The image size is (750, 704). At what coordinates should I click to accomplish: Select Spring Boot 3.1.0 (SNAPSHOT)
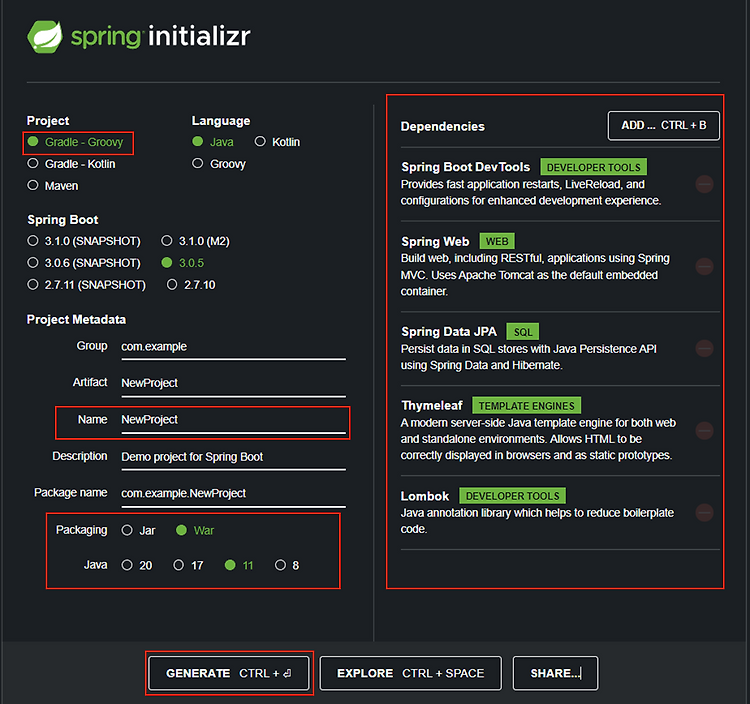click(84, 241)
